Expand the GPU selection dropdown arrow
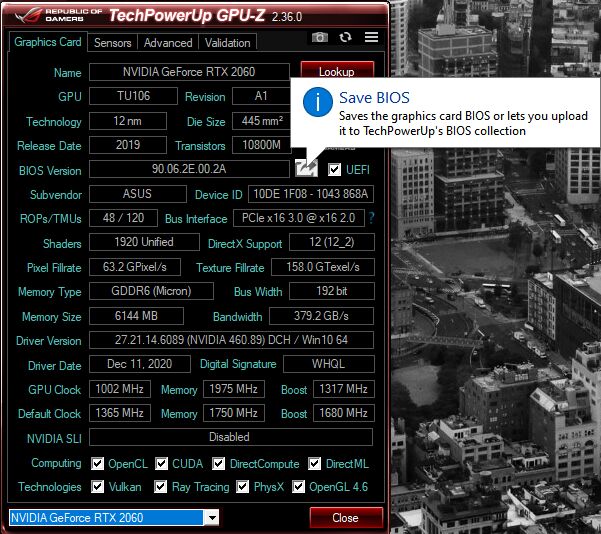Viewport: 601px width, 534px height. [212, 518]
